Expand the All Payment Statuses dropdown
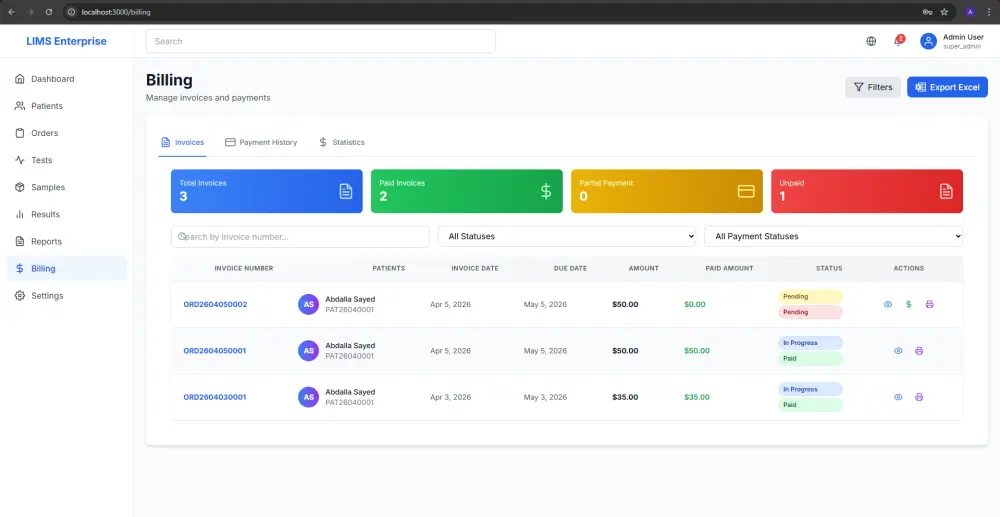The image size is (1000, 517). pos(833,237)
